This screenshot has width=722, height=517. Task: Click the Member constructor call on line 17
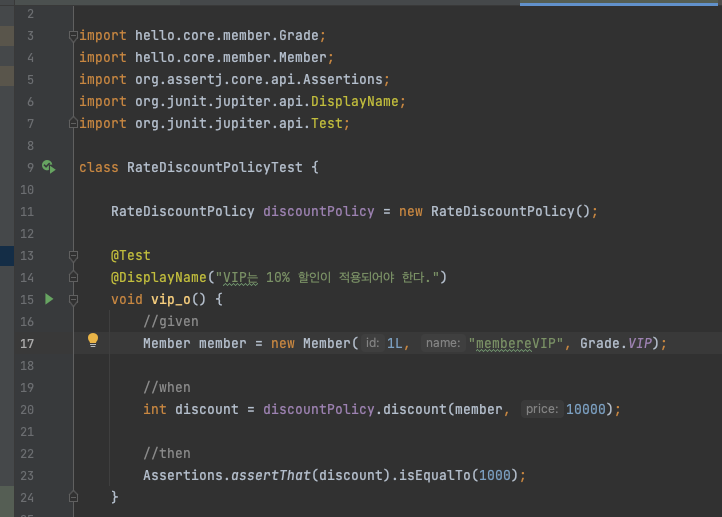coord(326,343)
